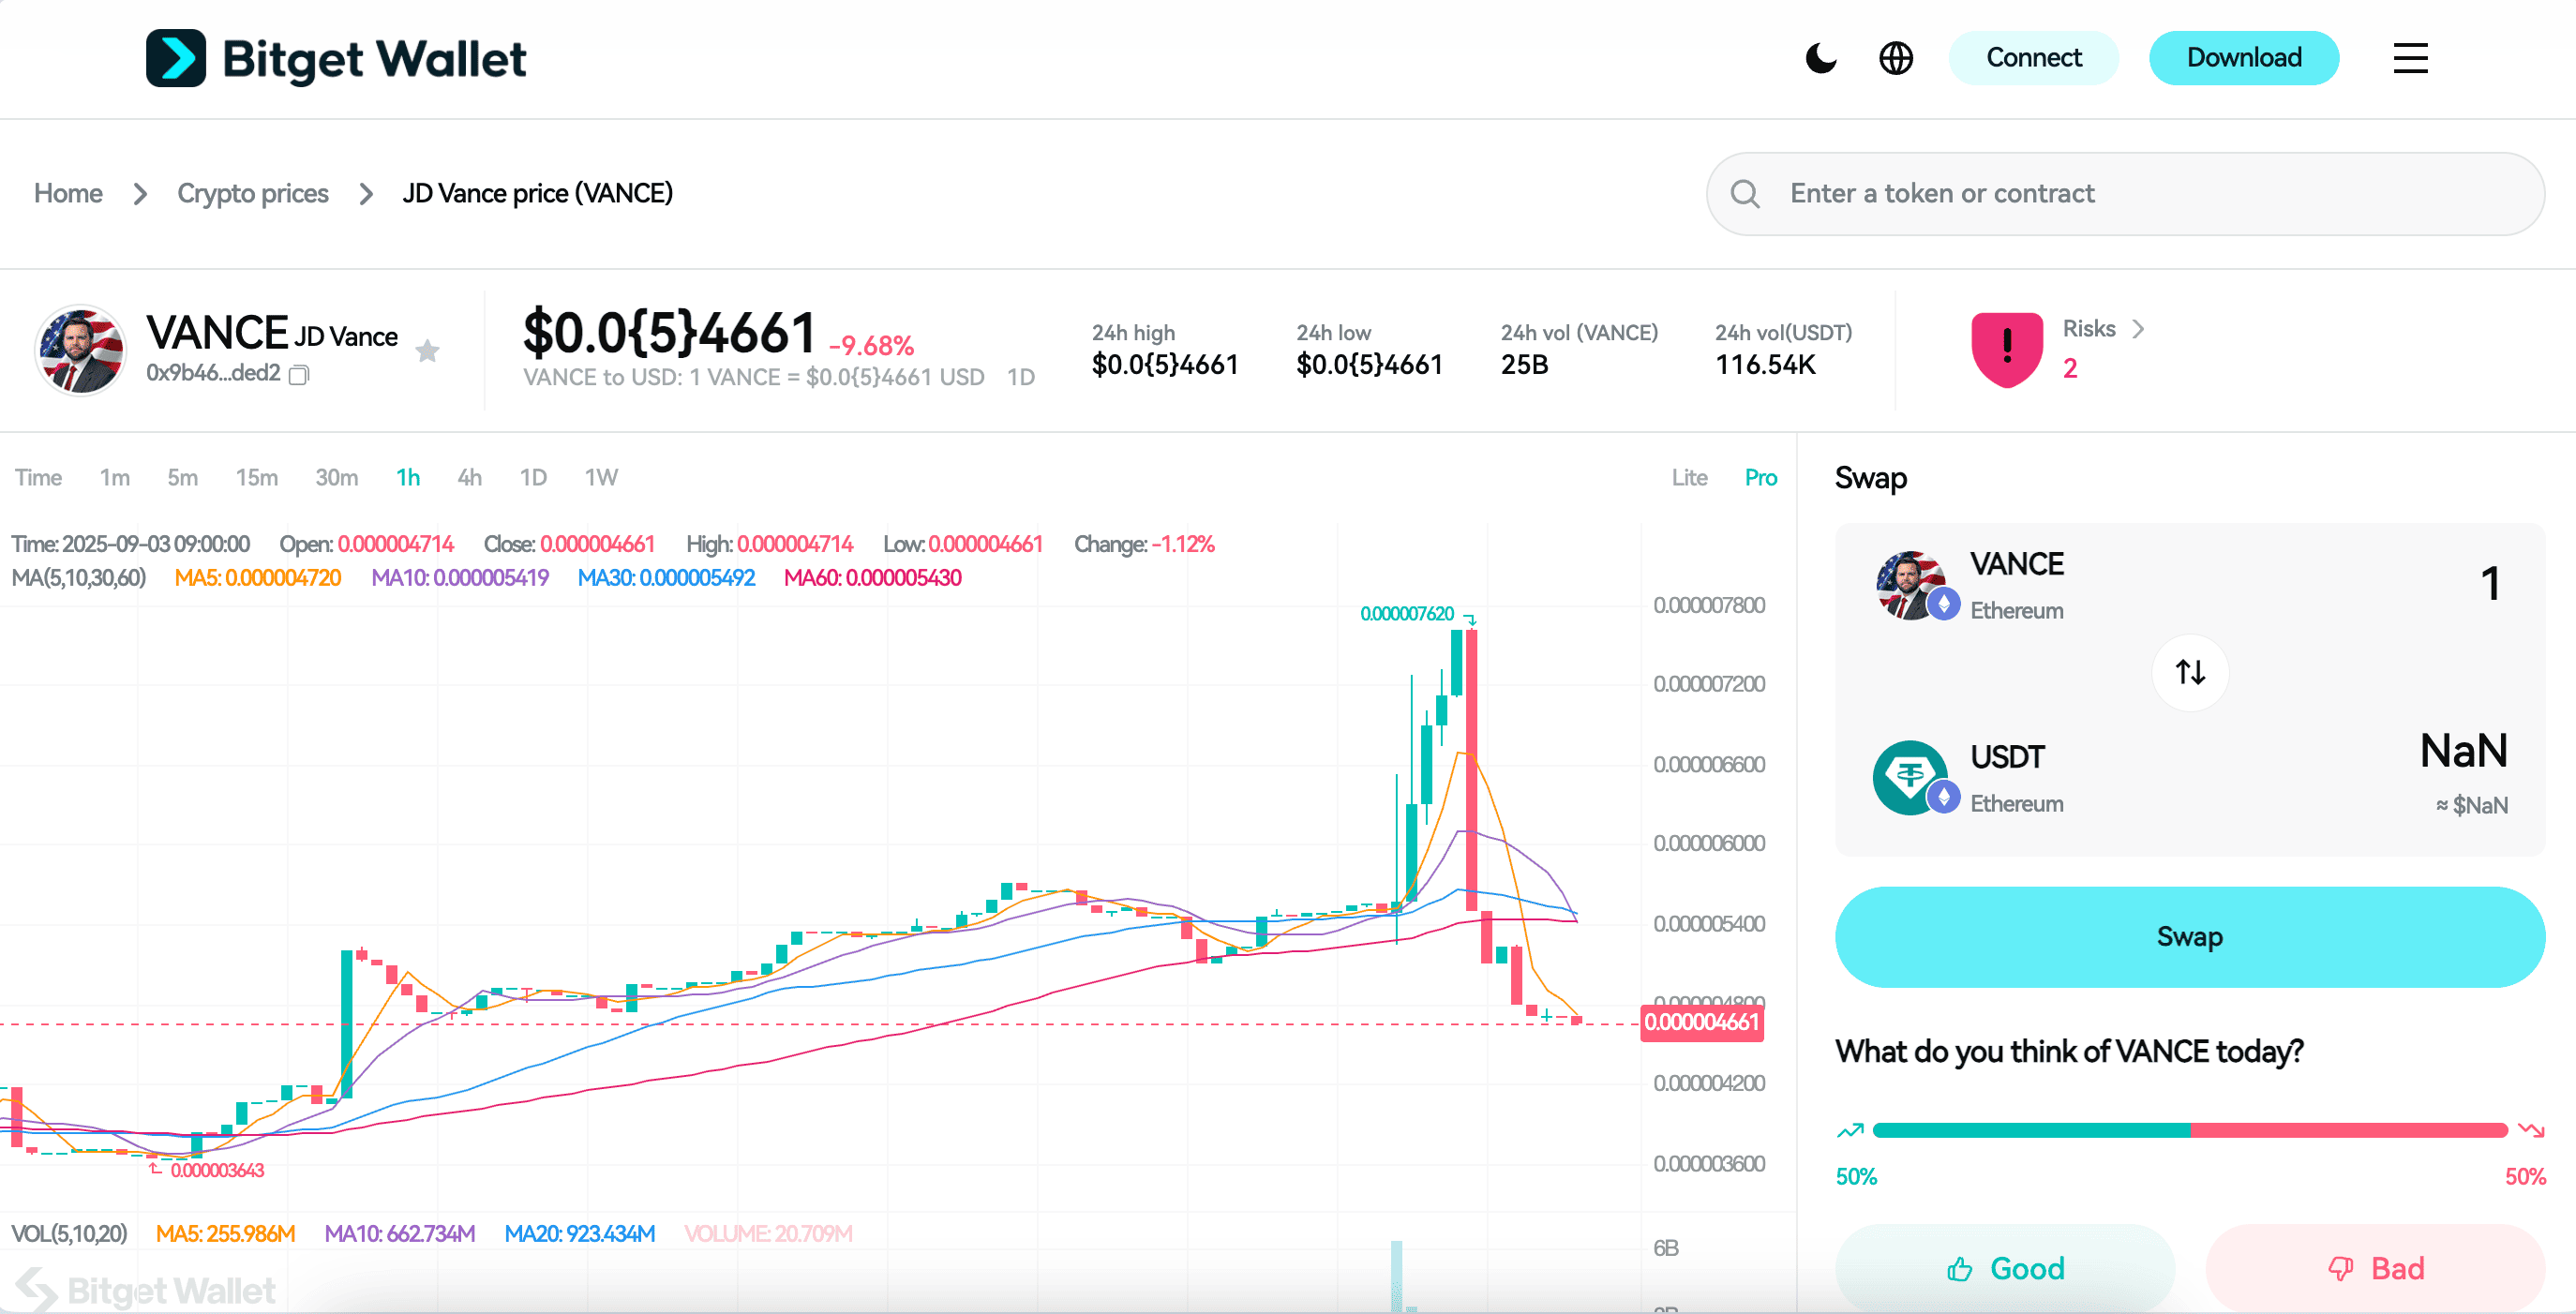
Task: Click the thumbs-down icon in Bad
Action: pyautogui.click(x=2340, y=1269)
